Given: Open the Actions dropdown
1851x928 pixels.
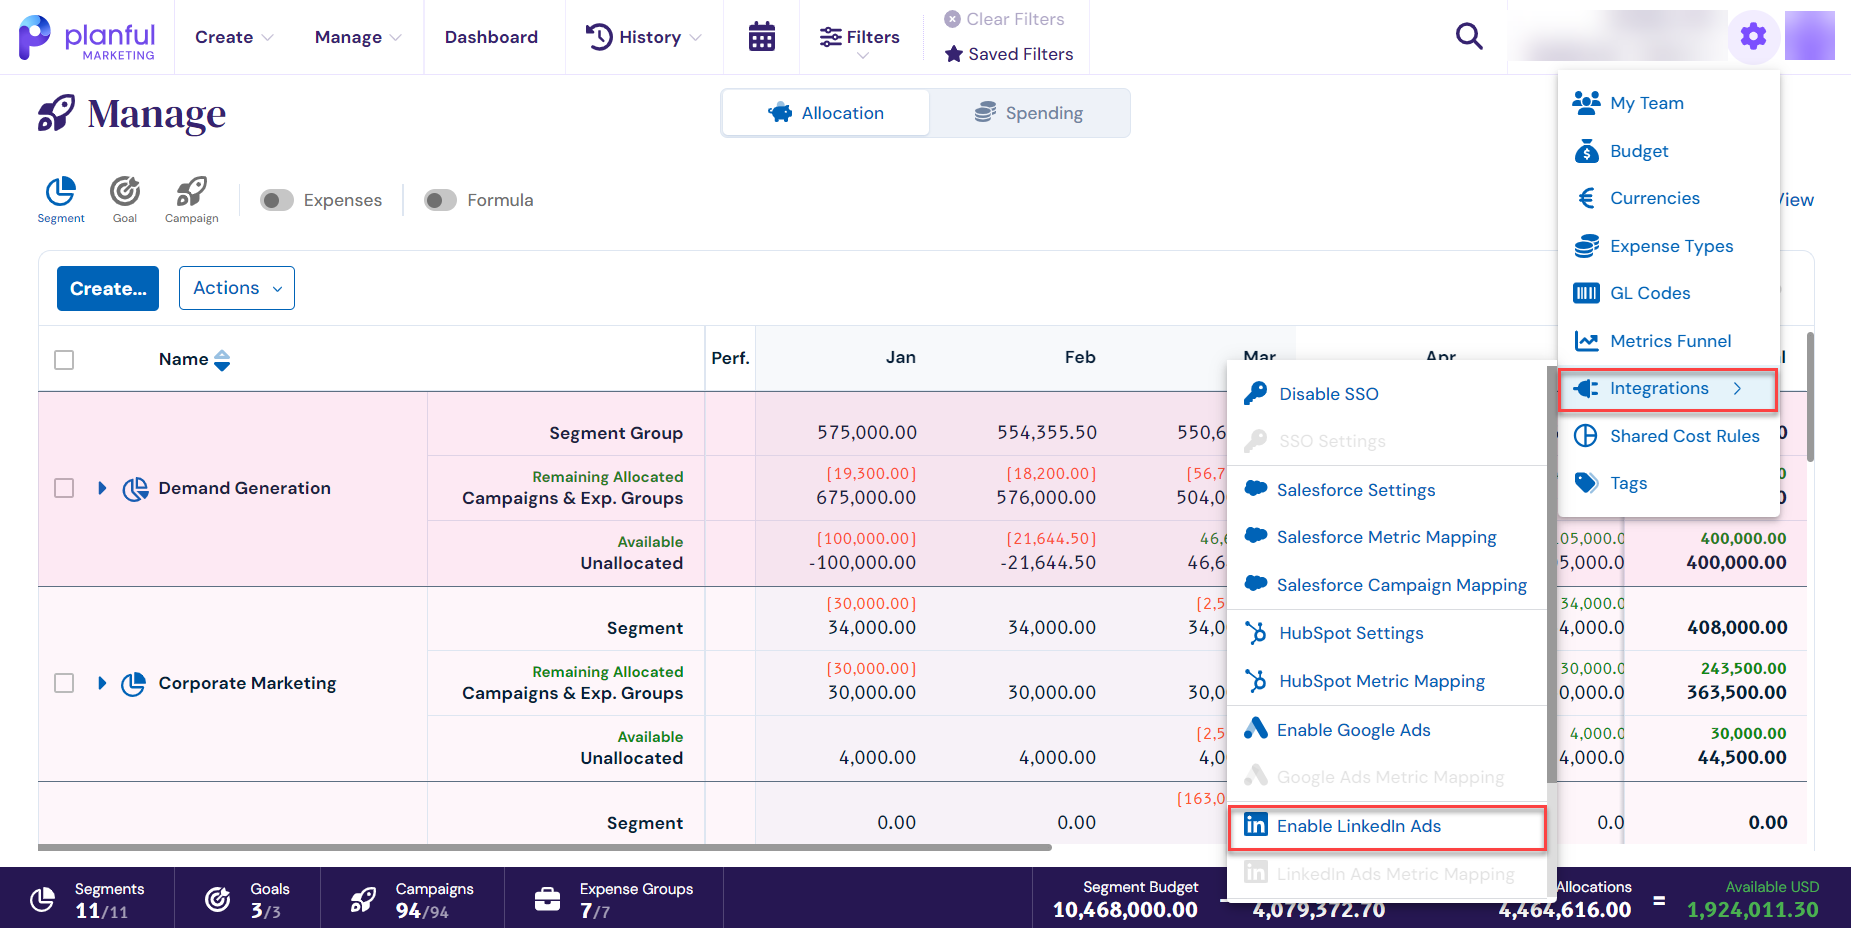Looking at the screenshot, I should (x=237, y=288).
